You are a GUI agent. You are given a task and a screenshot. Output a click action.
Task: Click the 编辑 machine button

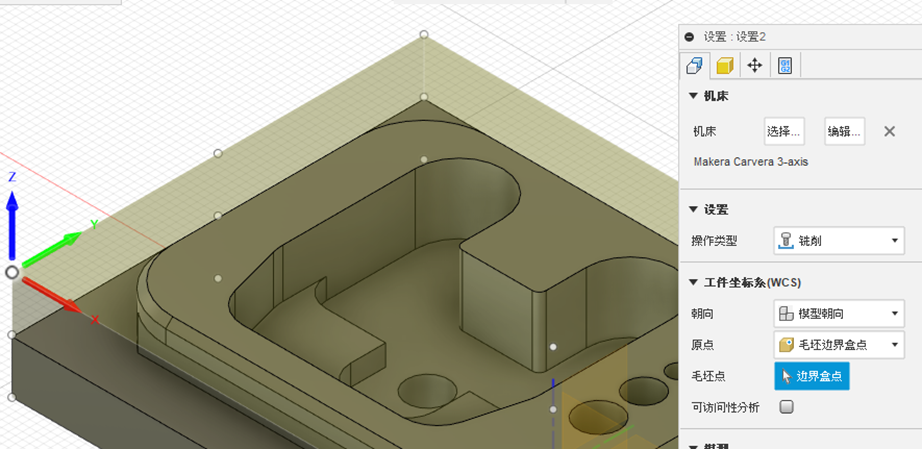[844, 131]
